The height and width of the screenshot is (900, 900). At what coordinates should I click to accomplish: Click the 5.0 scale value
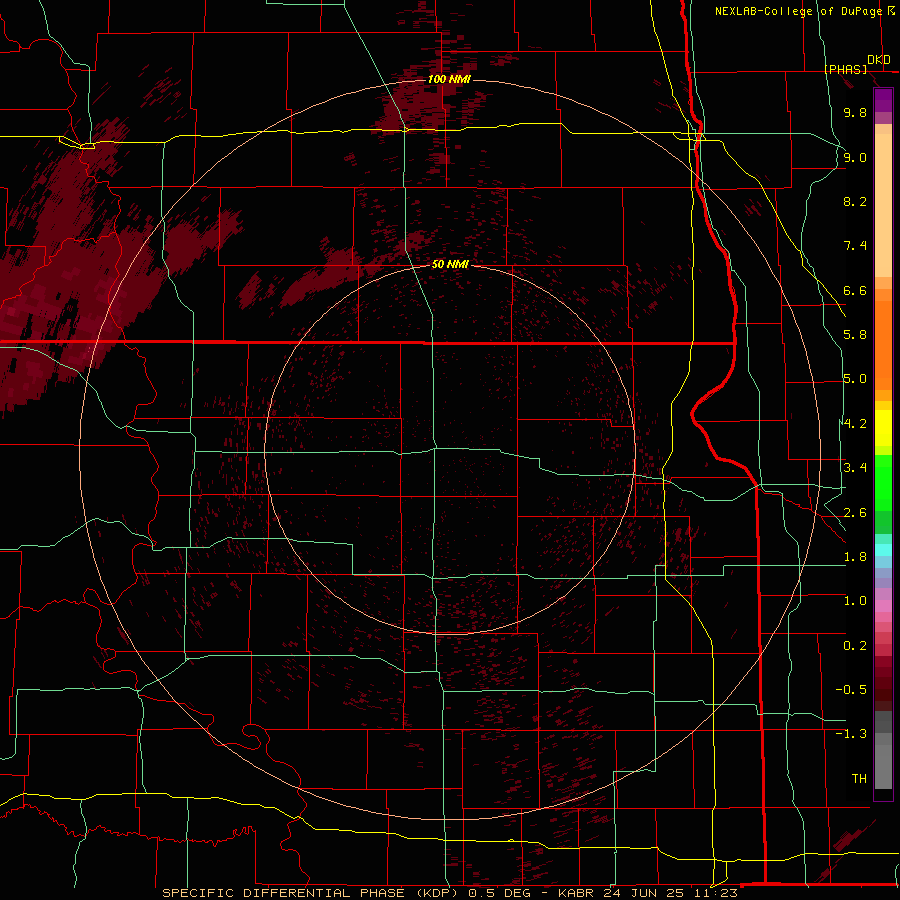855,379
